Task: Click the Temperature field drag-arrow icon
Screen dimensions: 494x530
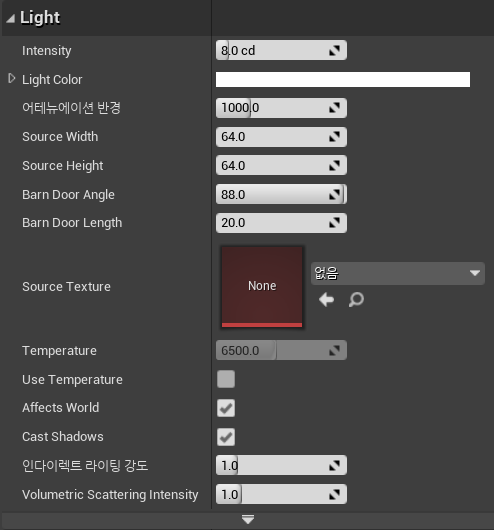Action: tap(334, 351)
